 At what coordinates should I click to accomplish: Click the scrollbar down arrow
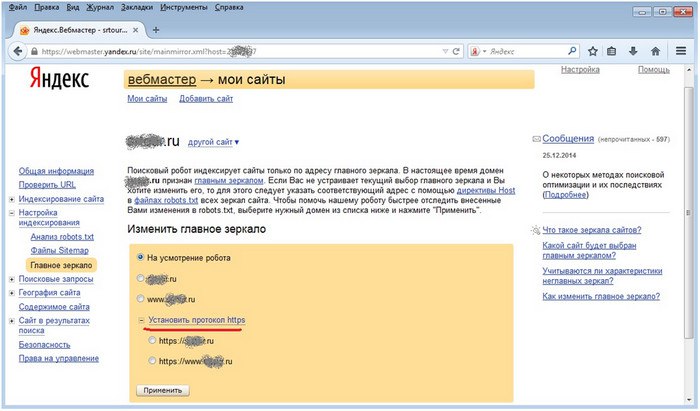(689, 399)
